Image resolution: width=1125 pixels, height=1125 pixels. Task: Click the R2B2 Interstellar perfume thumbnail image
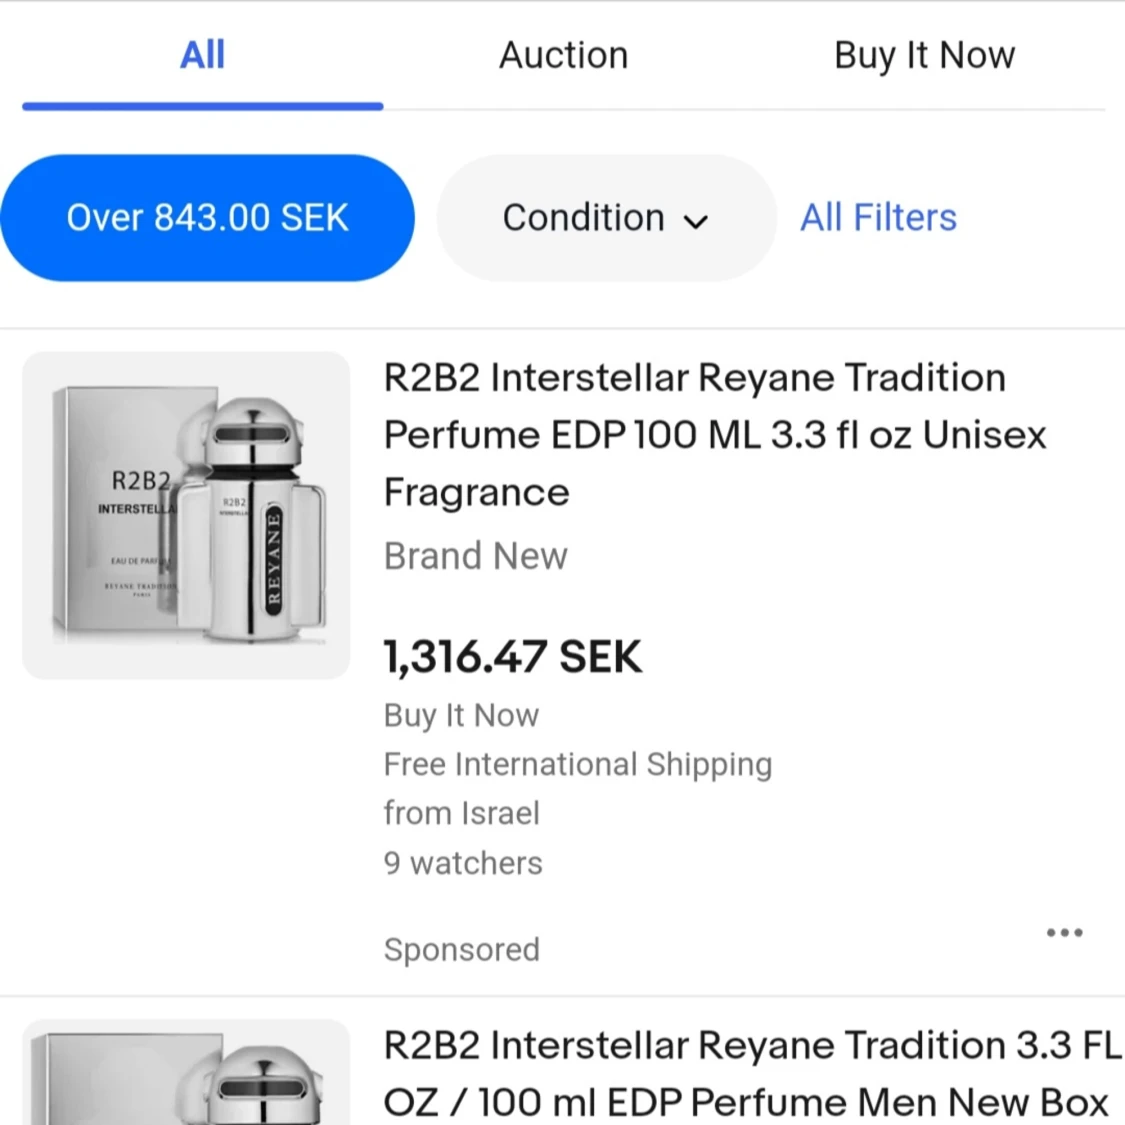(x=186, y=514)
